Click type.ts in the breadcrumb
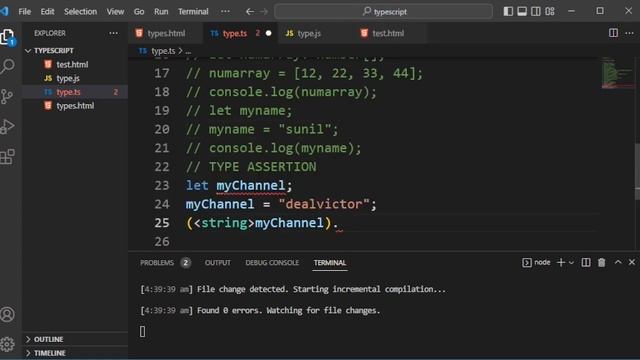The image size is (640, 360). pyautogui.click(x=163, y=51)
